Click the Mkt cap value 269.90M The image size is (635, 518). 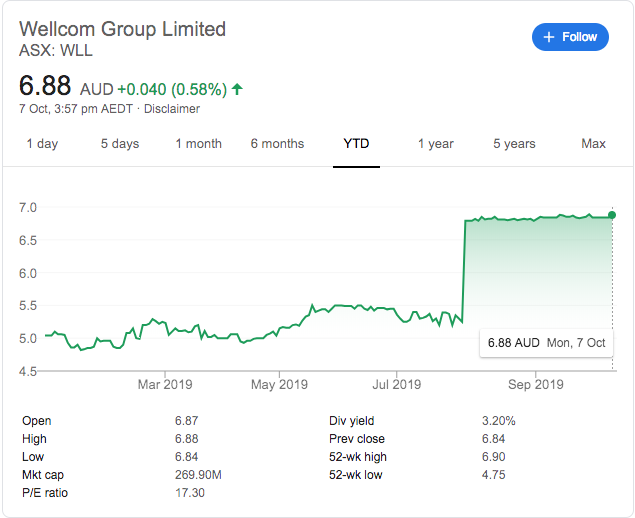[197, 475]
